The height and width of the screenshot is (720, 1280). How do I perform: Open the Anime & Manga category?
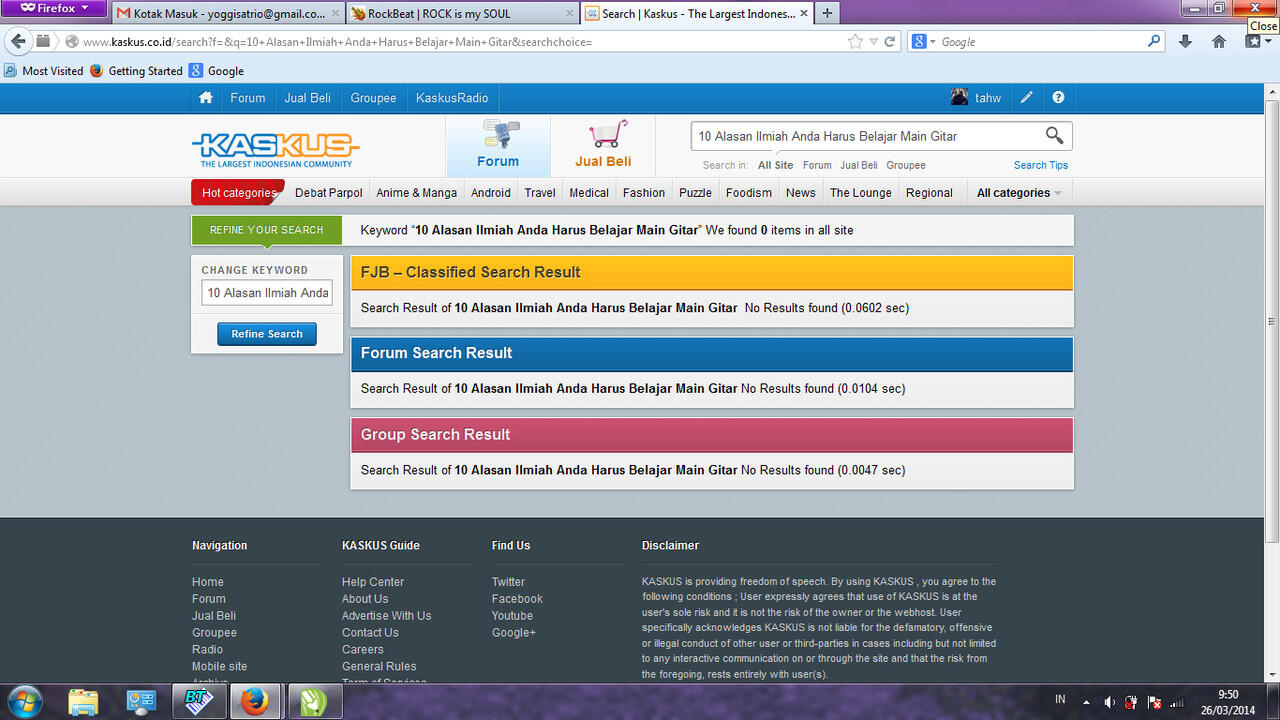coord(416,193)
